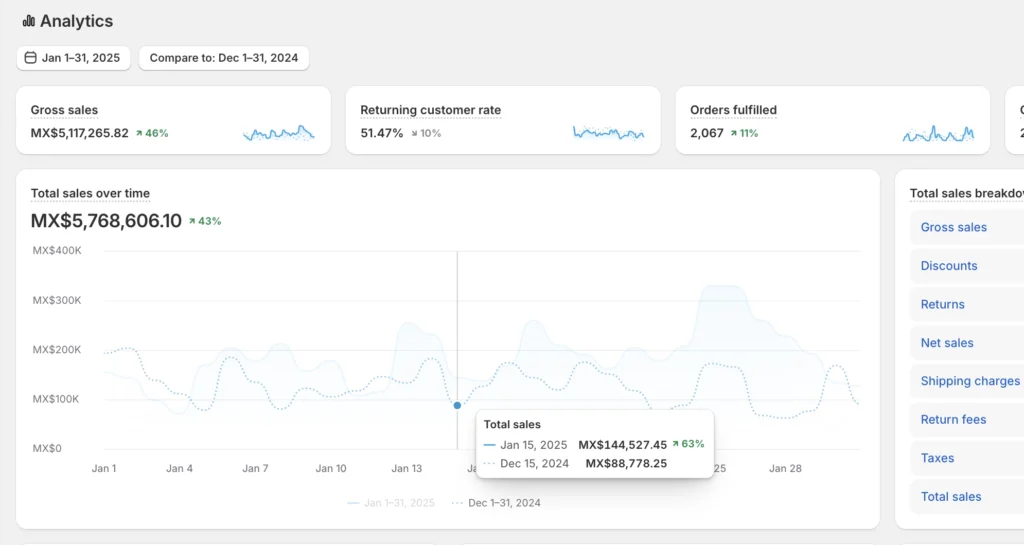Viewport: 1024px width, 545px height.
Task: Click the highlighted Jan 15 data point
Action: pos(457,405)
